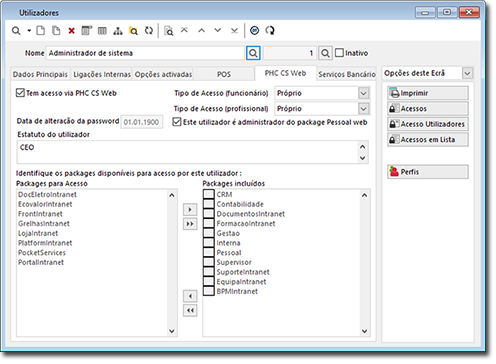496x364 pixels.
Task: Delete record with the red X icon
Action: [71, 31]
